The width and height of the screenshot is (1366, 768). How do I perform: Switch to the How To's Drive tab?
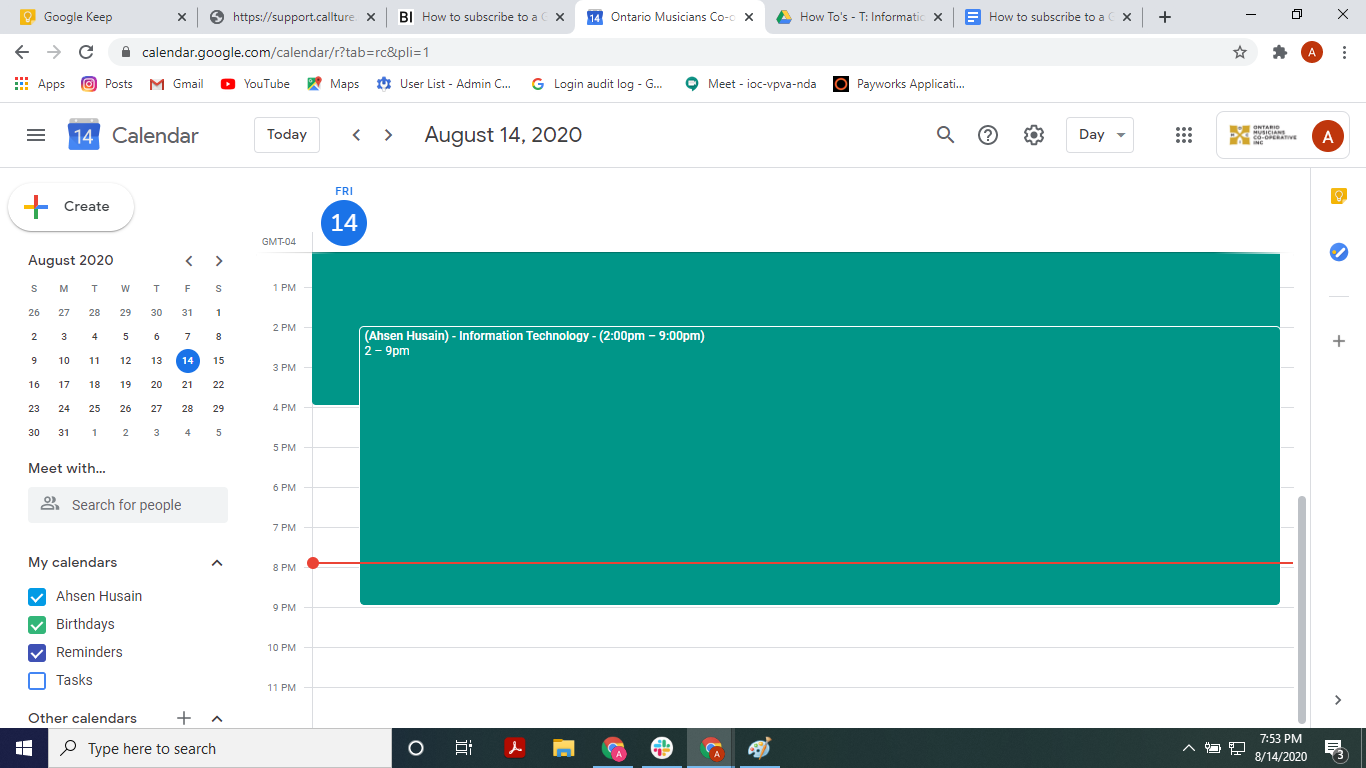[x=859, y=17]
